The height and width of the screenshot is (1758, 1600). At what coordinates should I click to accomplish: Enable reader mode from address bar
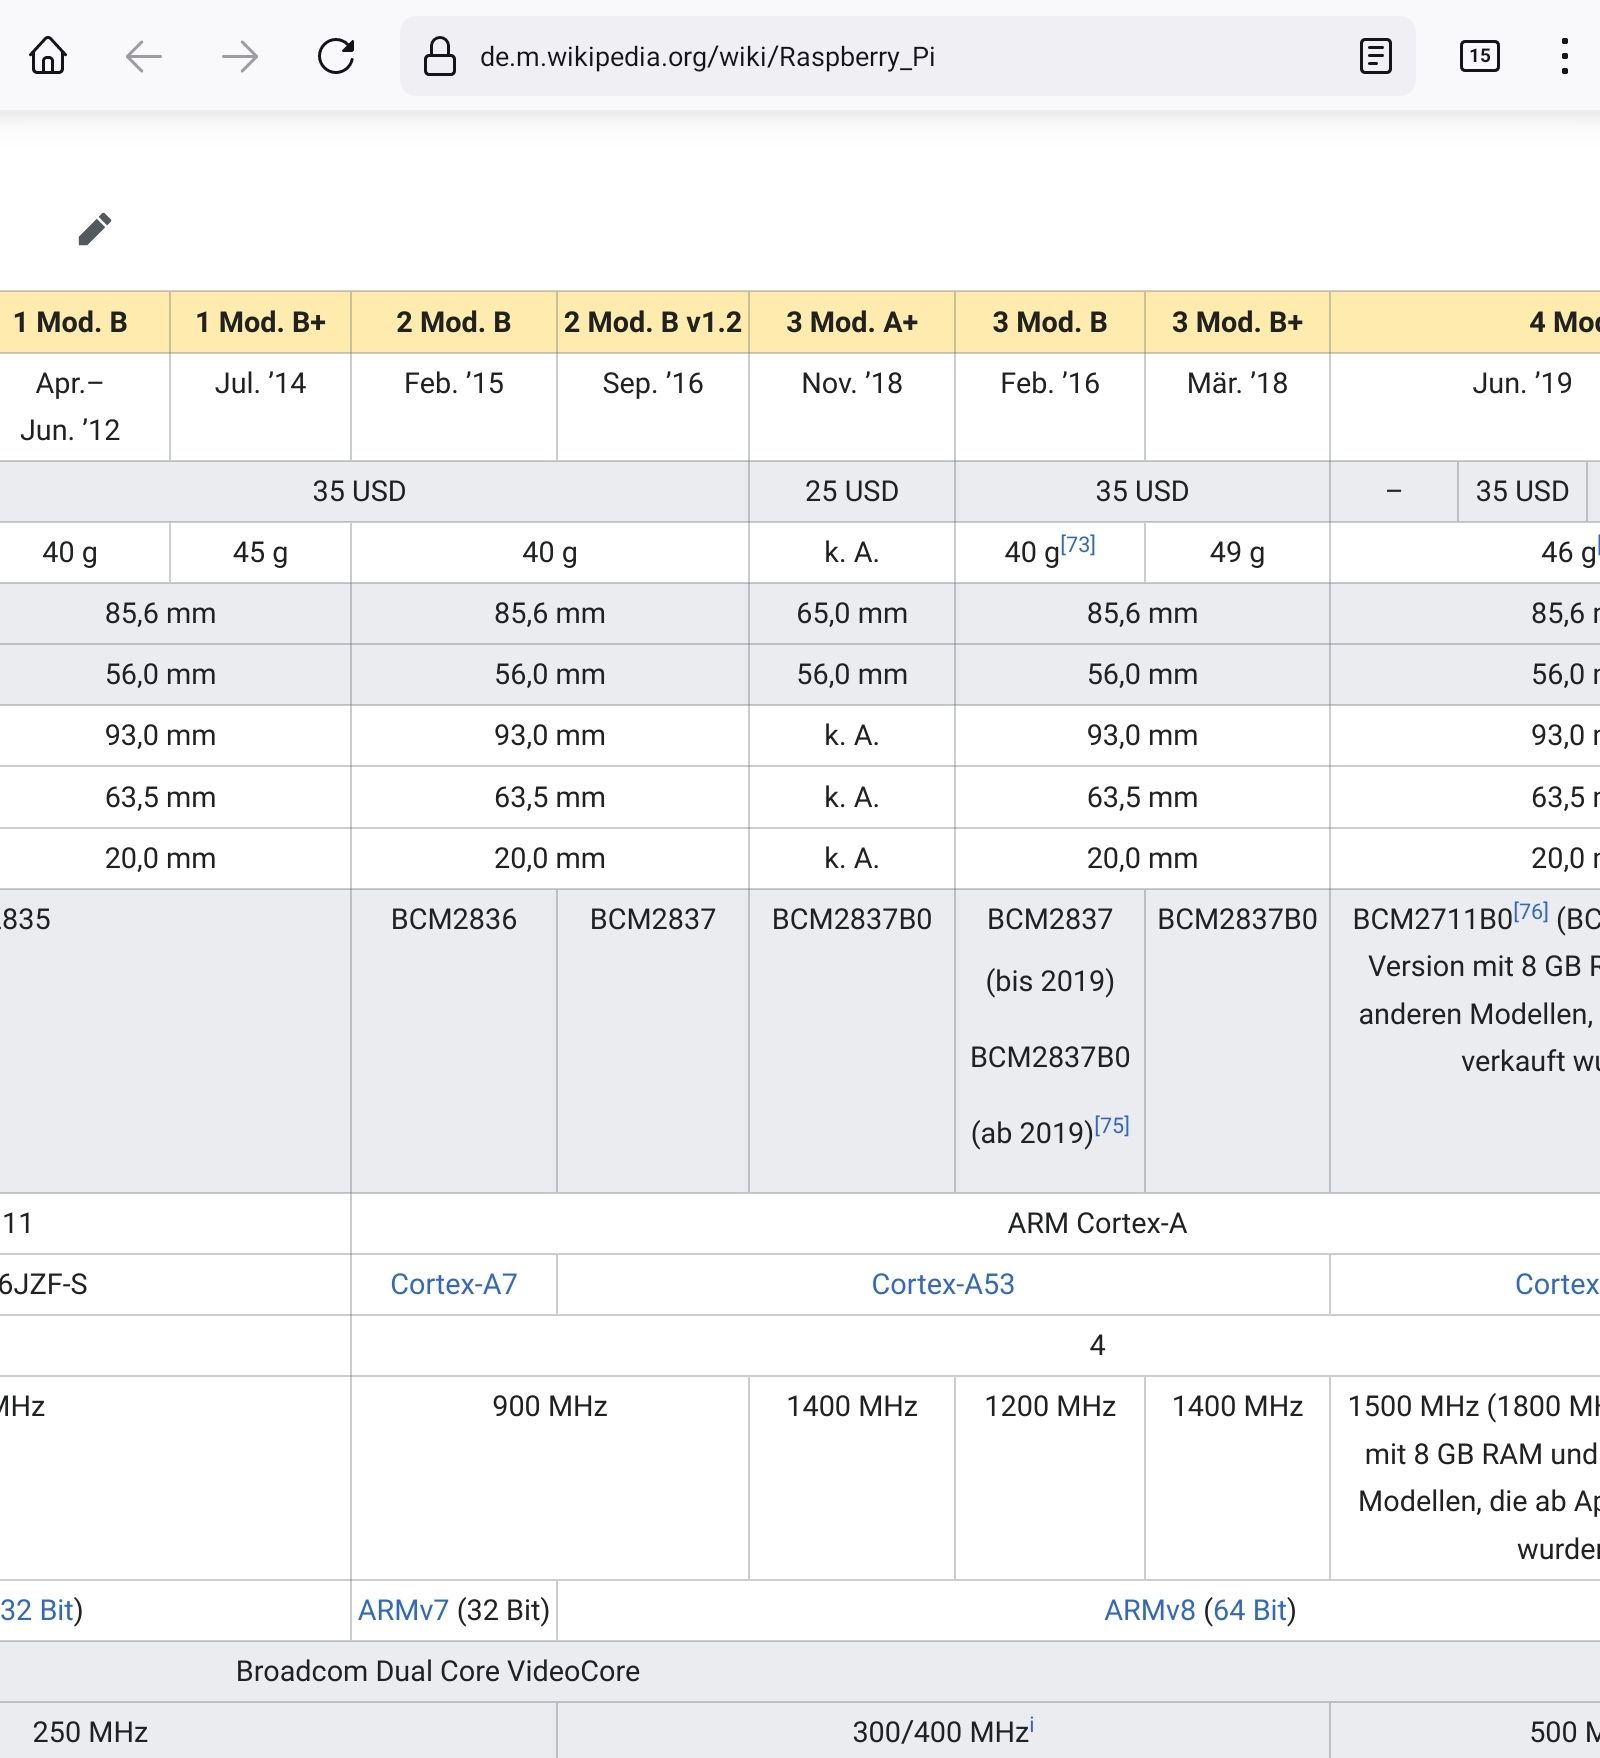pyautogui.click(x=1376, y=56)
